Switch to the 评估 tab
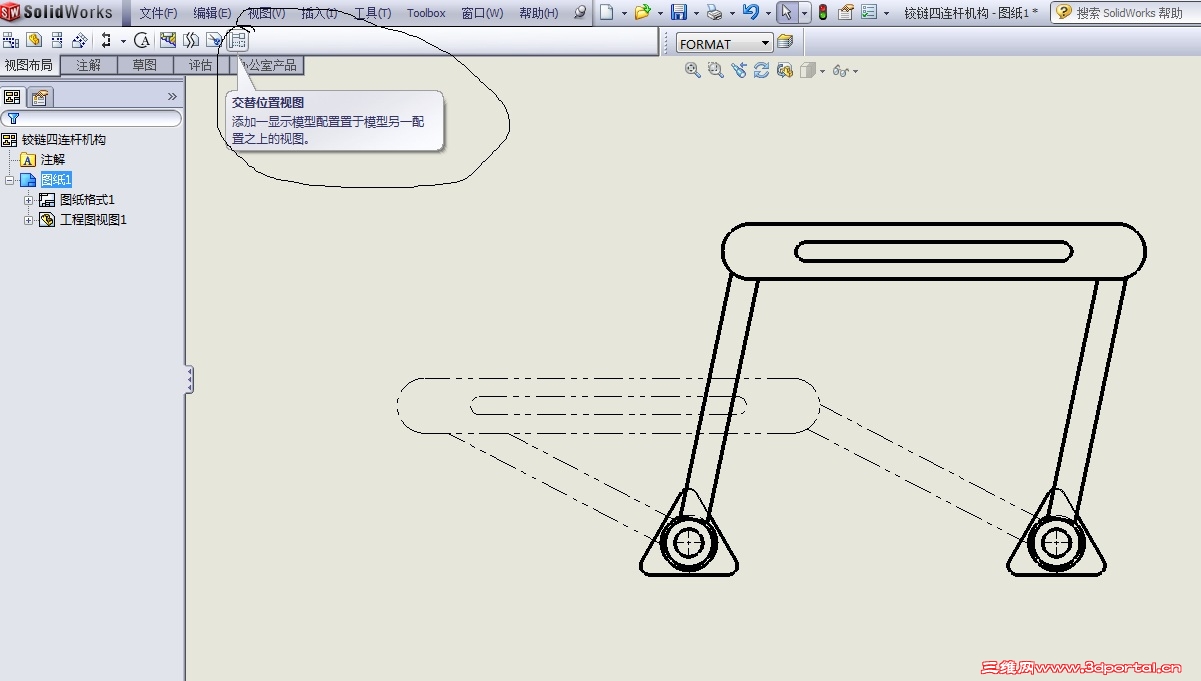Image resolution: width=1201 pixels, height=681 pixels. [201, 65]
